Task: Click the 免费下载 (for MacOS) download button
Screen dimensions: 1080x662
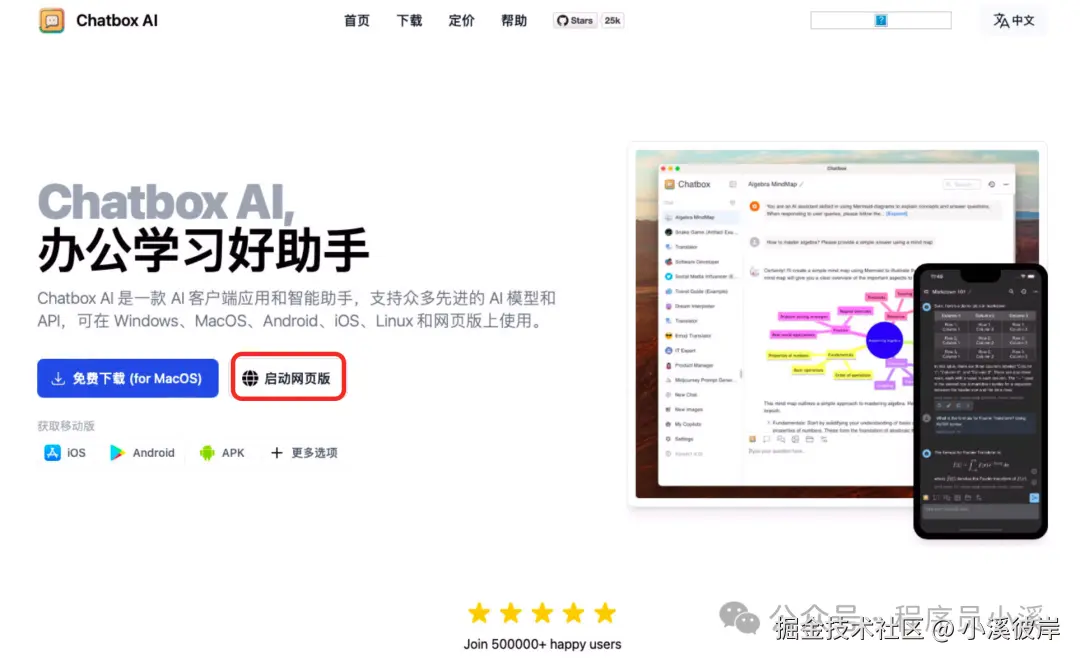Action: 127,378
